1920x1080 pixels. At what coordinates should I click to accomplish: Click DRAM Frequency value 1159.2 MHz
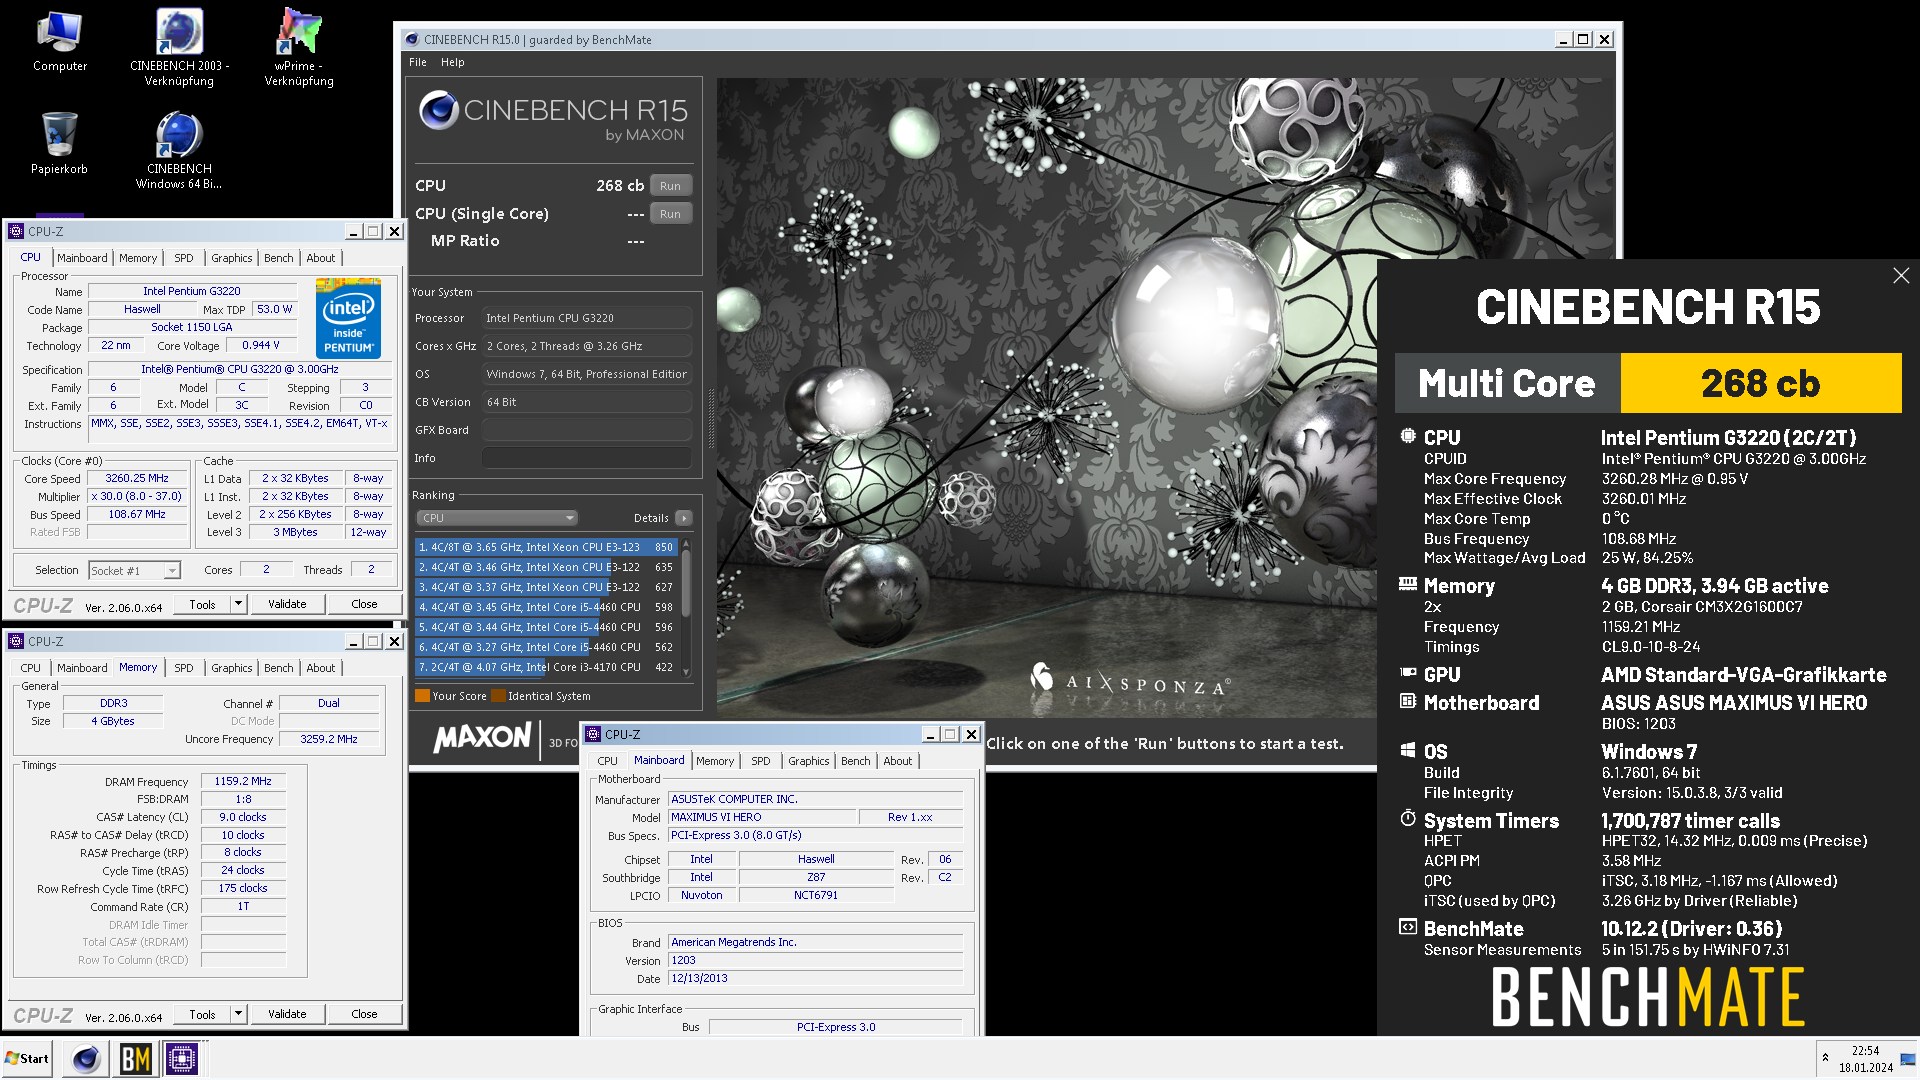tap(243, 781)
